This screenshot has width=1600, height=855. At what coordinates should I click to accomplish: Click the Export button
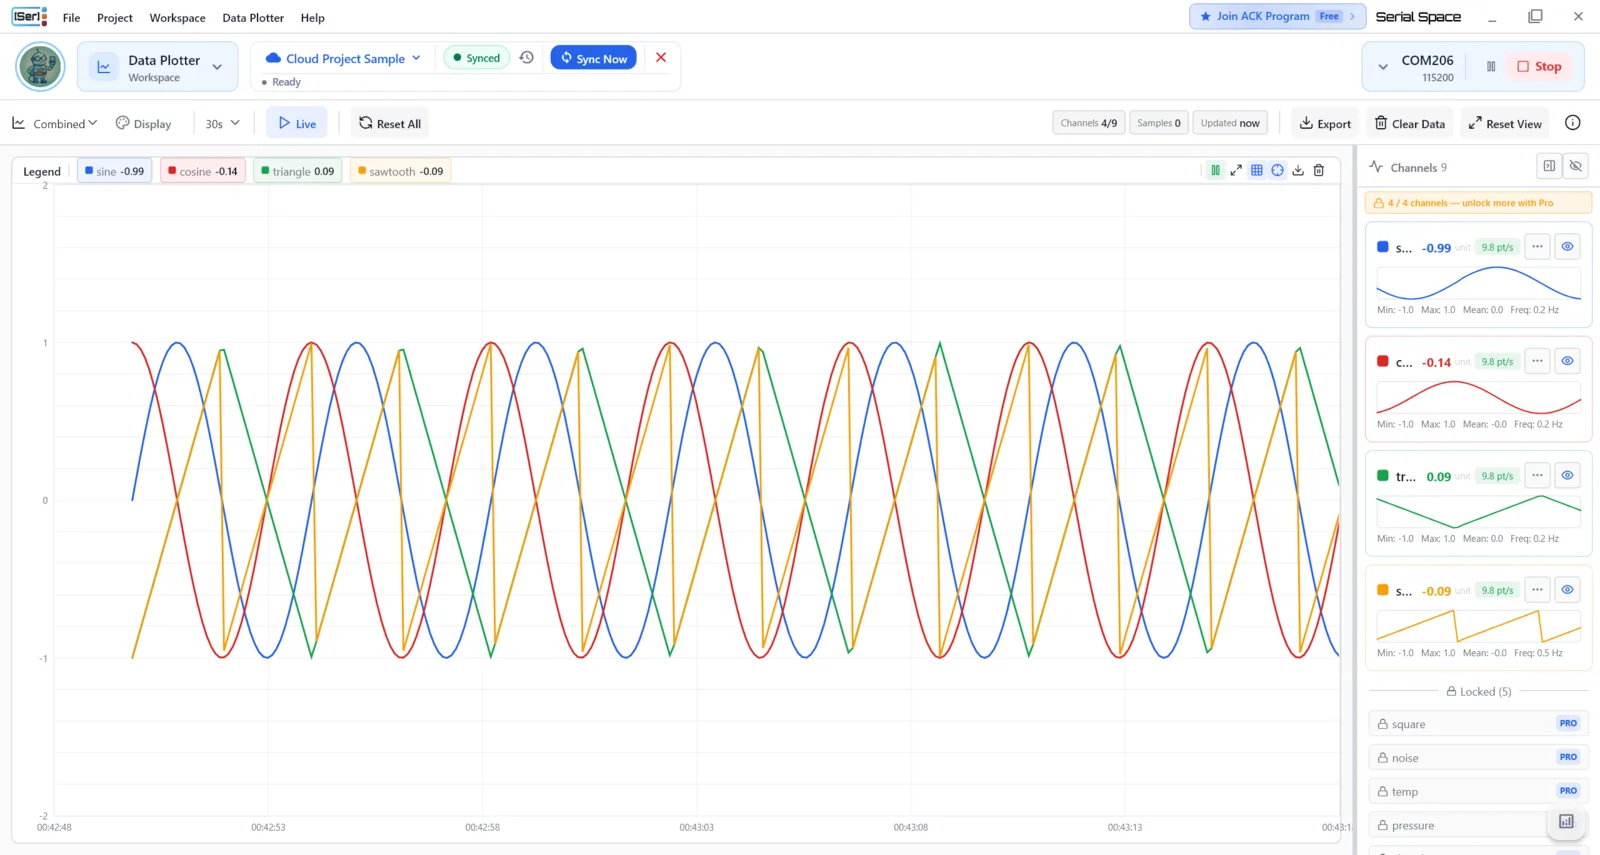pos(1325,124)
